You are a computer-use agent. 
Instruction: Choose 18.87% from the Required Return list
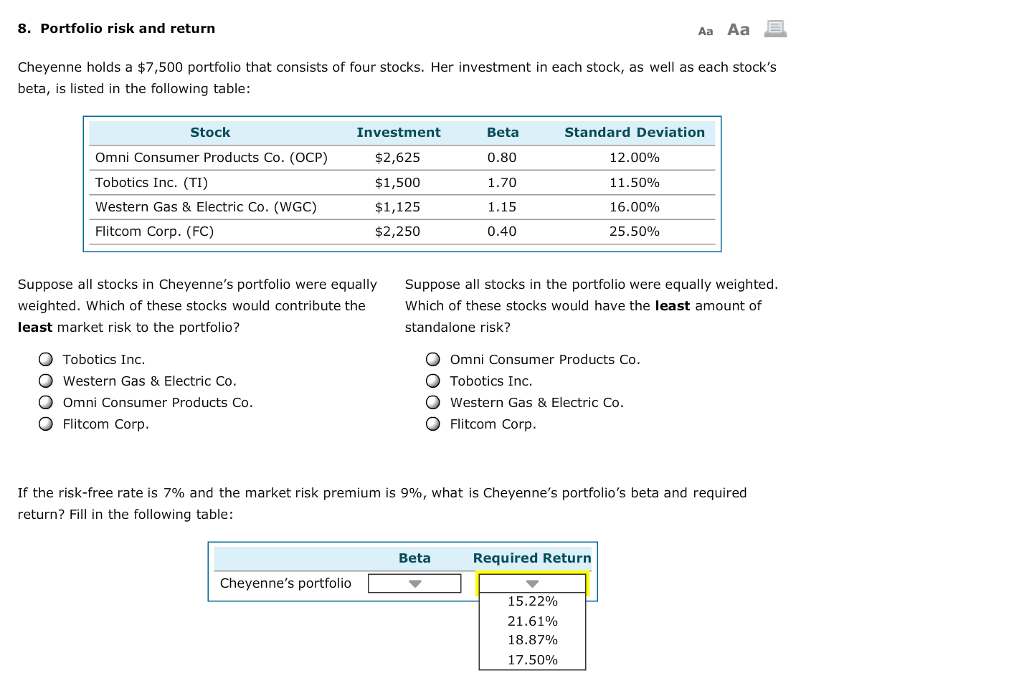click(x=532, y=640)
